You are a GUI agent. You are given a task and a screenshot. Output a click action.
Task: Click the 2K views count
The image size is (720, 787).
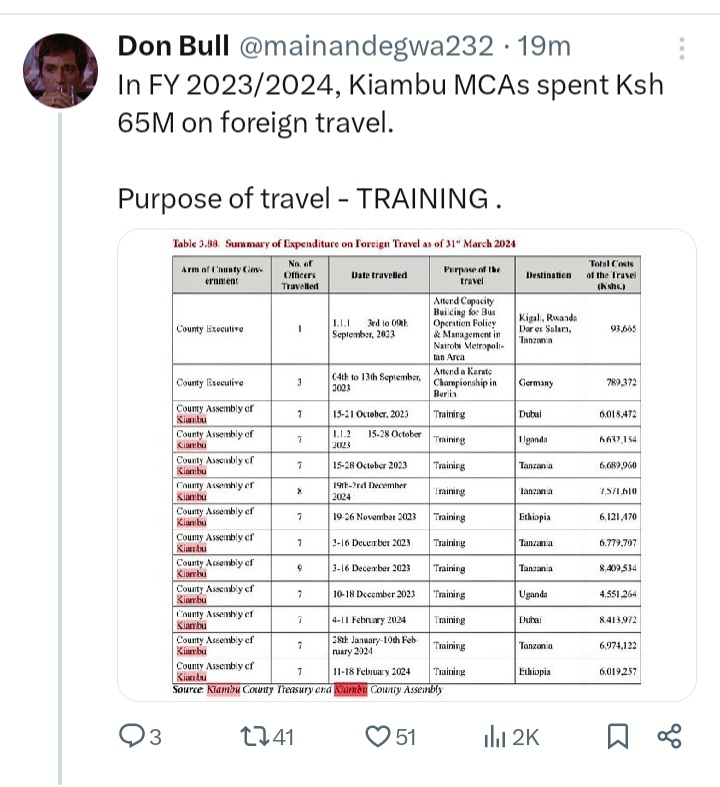526,738
